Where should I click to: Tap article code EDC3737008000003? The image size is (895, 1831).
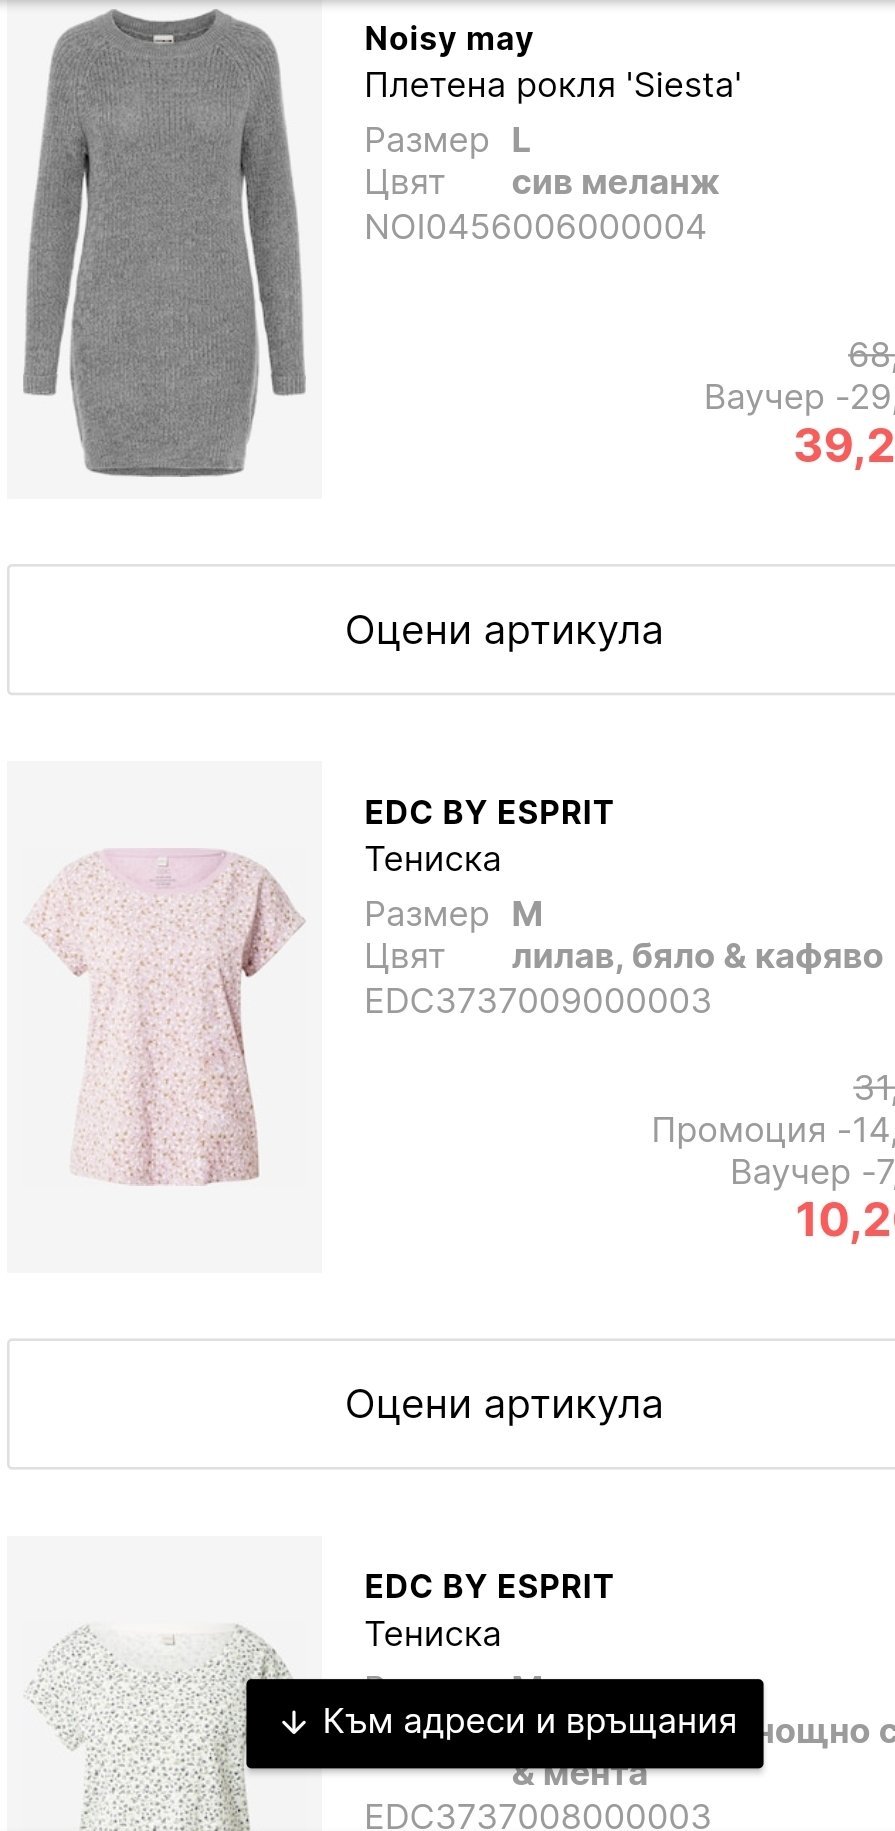pos(537,1814)
